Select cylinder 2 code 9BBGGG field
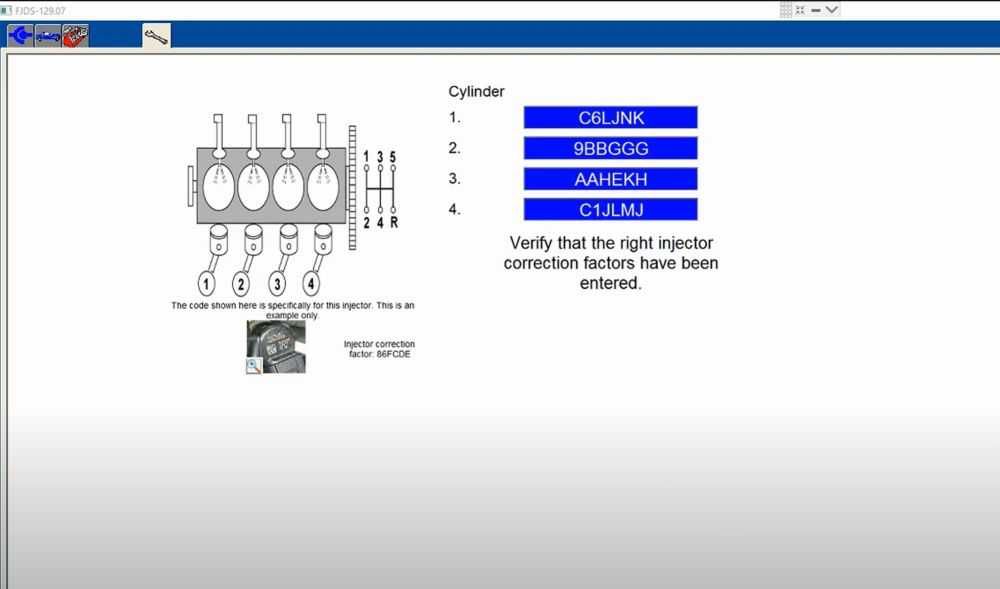The width and height of the screenshot is (1000, 589). 610,149
